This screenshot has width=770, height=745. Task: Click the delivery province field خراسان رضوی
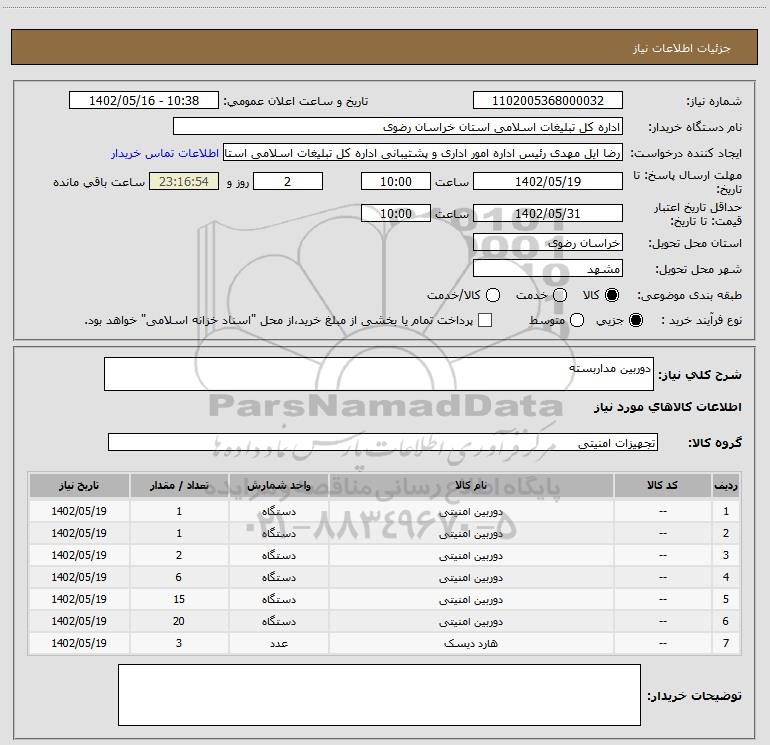click(548, 243)
